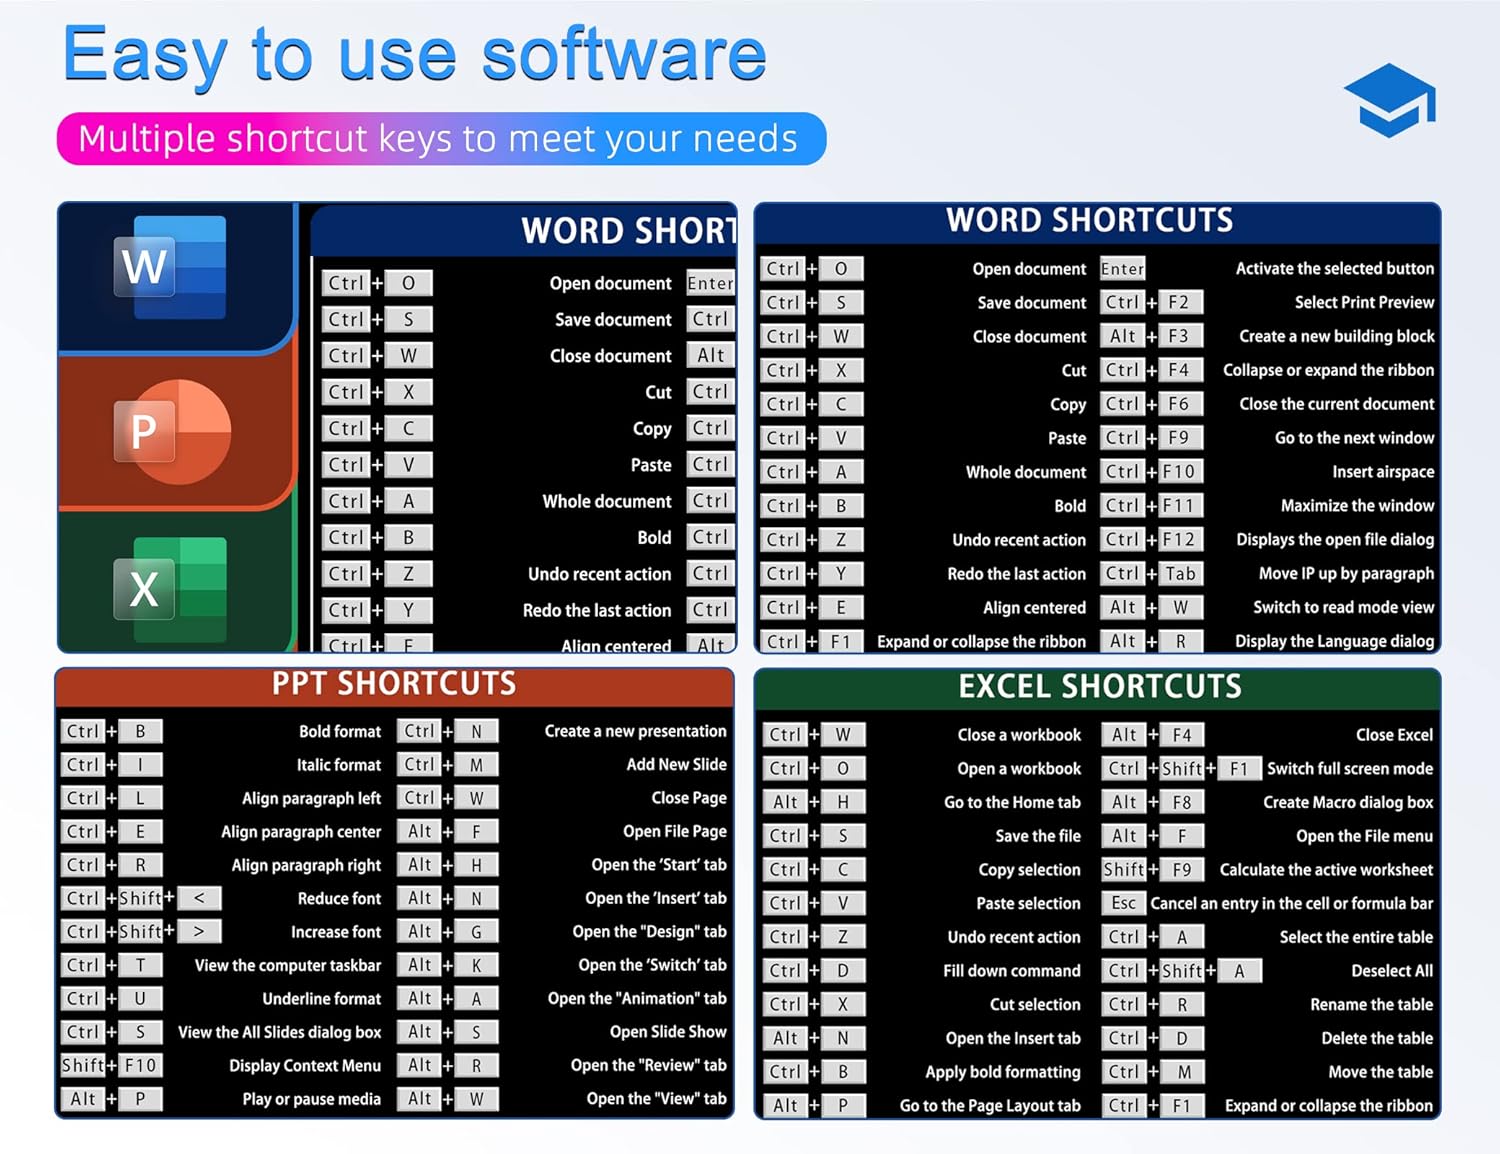Image resolution: width=1500 pixels, height=1154 pixels.
Task: Click the F10 key beside Display Context Menu
Action: (x=140, y=1065)
